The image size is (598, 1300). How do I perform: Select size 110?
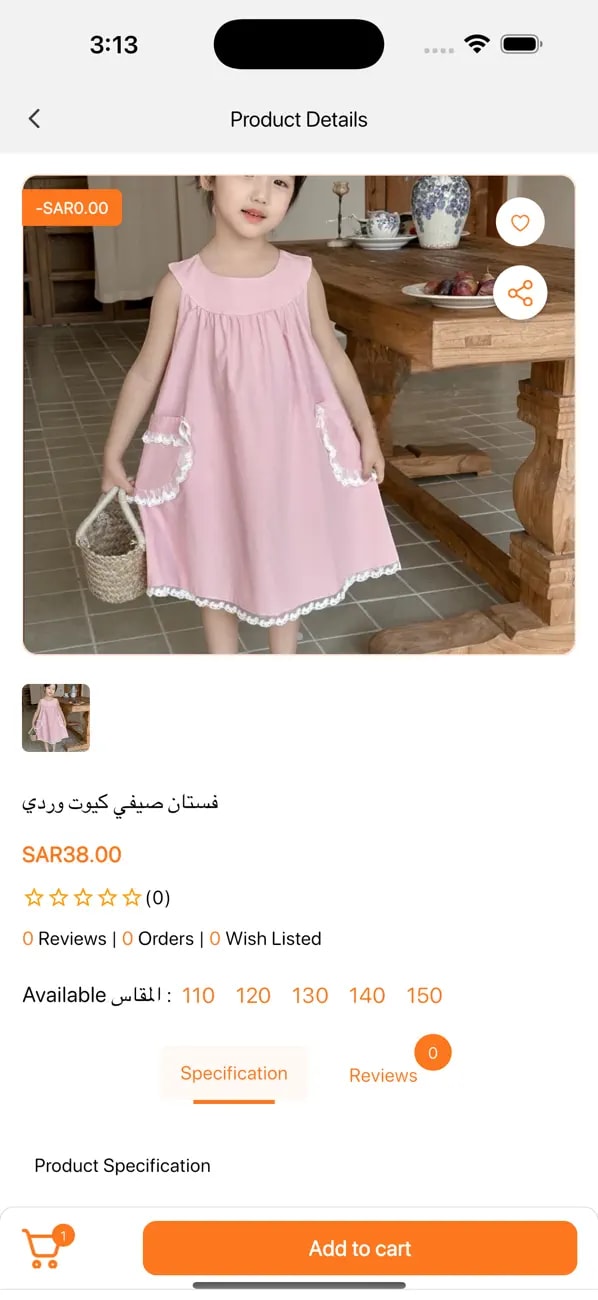coord(198,996)
